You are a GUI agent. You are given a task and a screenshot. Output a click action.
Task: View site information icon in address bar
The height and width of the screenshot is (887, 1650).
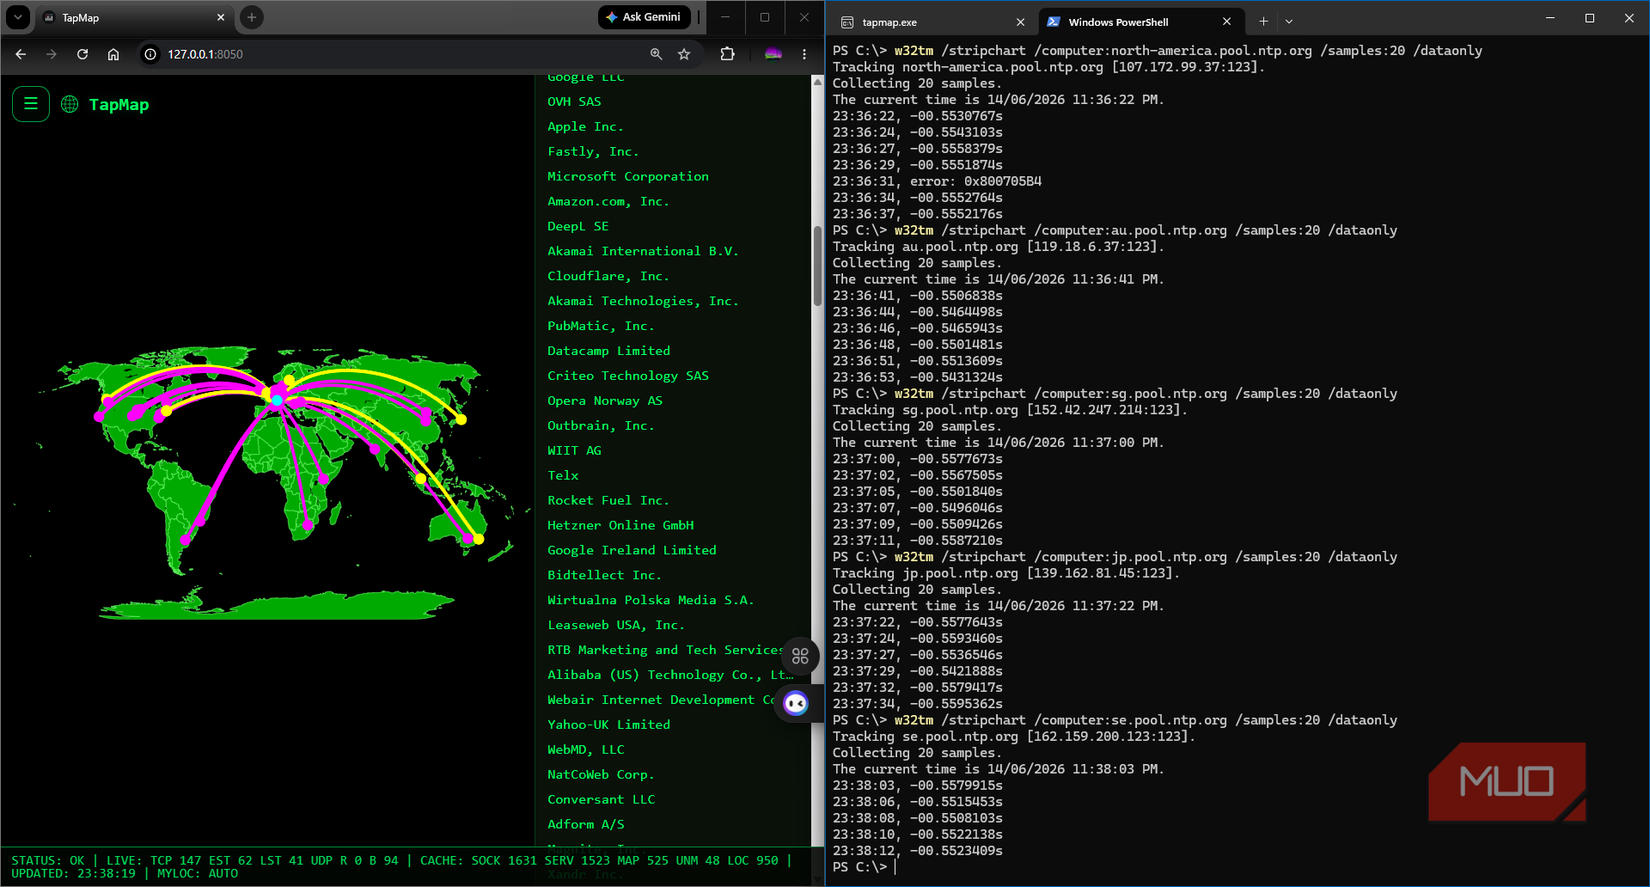pyautogui.click(x=150, y=54)
